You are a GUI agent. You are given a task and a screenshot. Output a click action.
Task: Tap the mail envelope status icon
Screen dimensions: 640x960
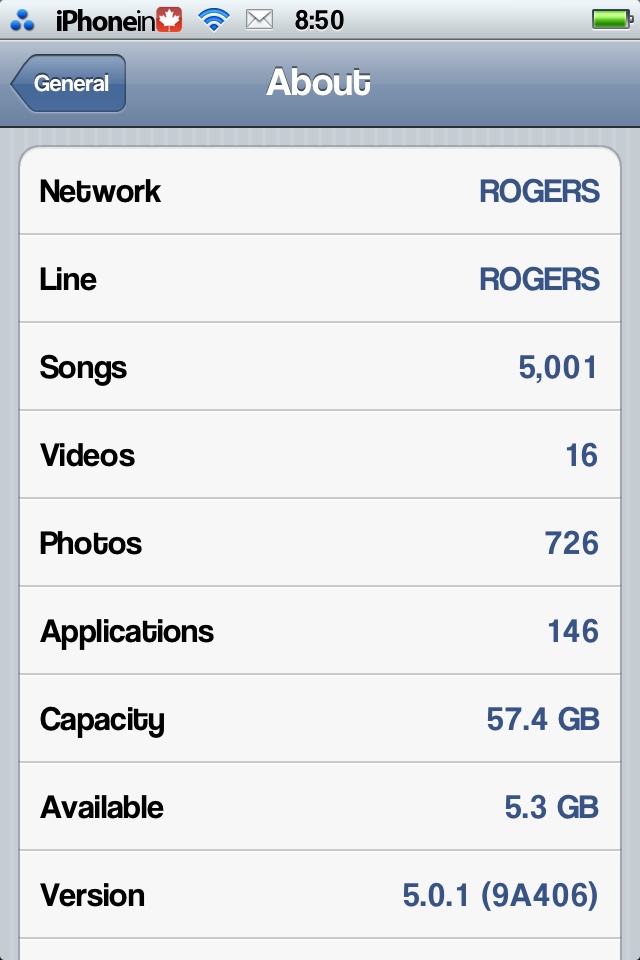(259, 20)
